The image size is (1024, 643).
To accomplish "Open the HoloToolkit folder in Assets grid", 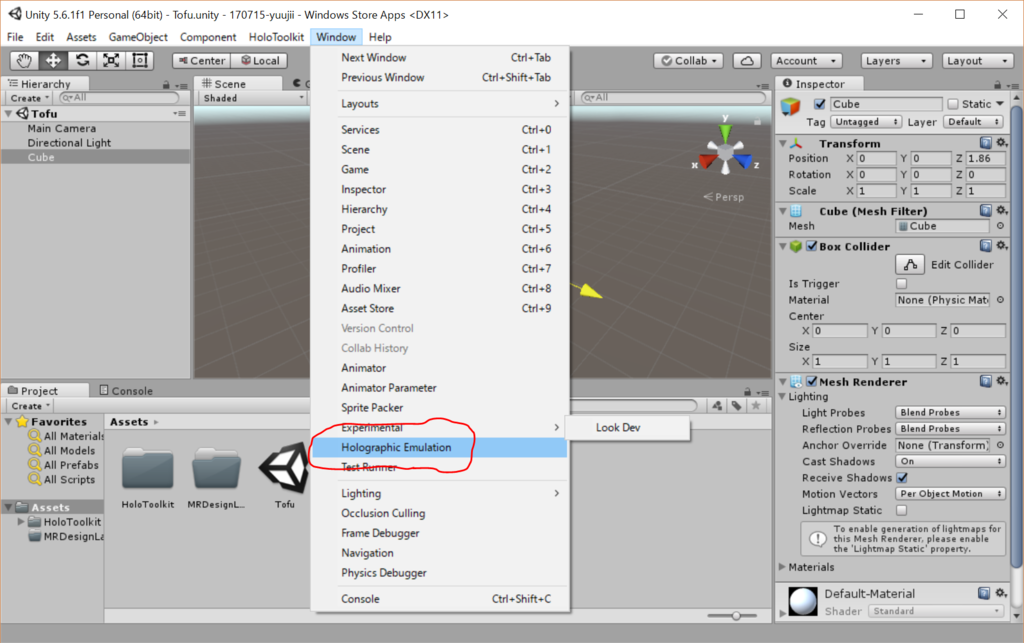I will [x=148, y=468].
